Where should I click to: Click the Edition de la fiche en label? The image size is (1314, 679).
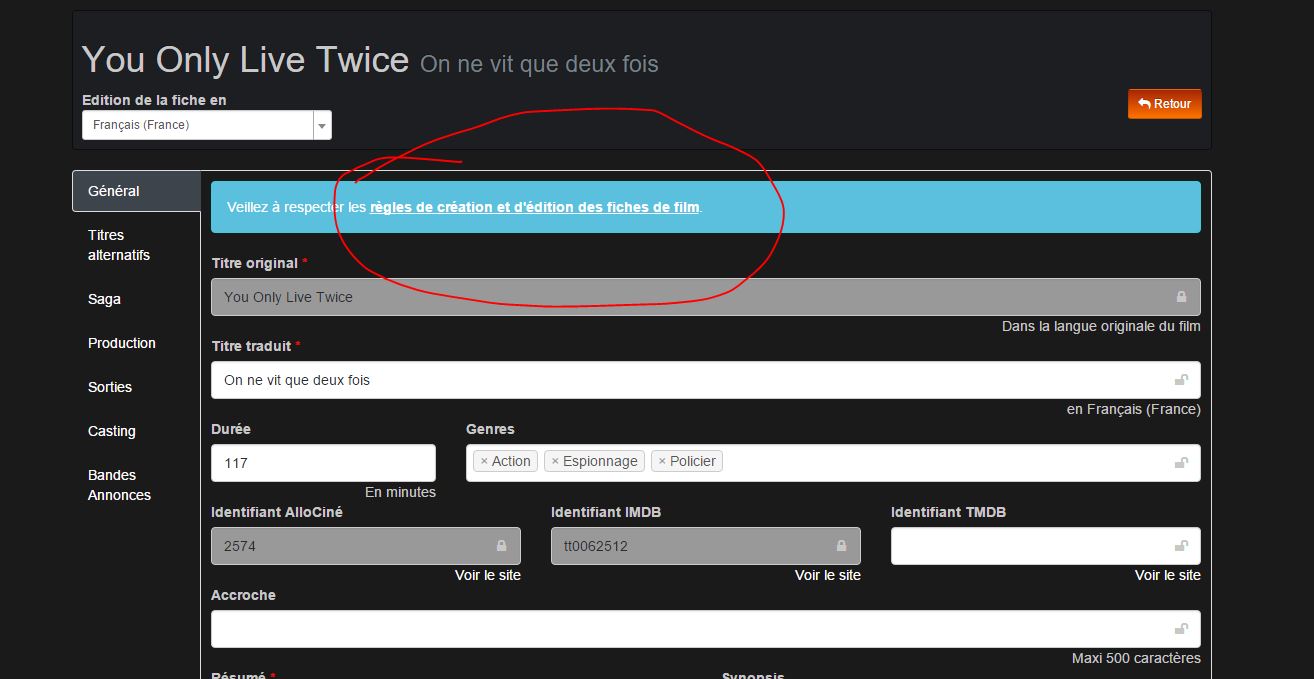[154, 100]
